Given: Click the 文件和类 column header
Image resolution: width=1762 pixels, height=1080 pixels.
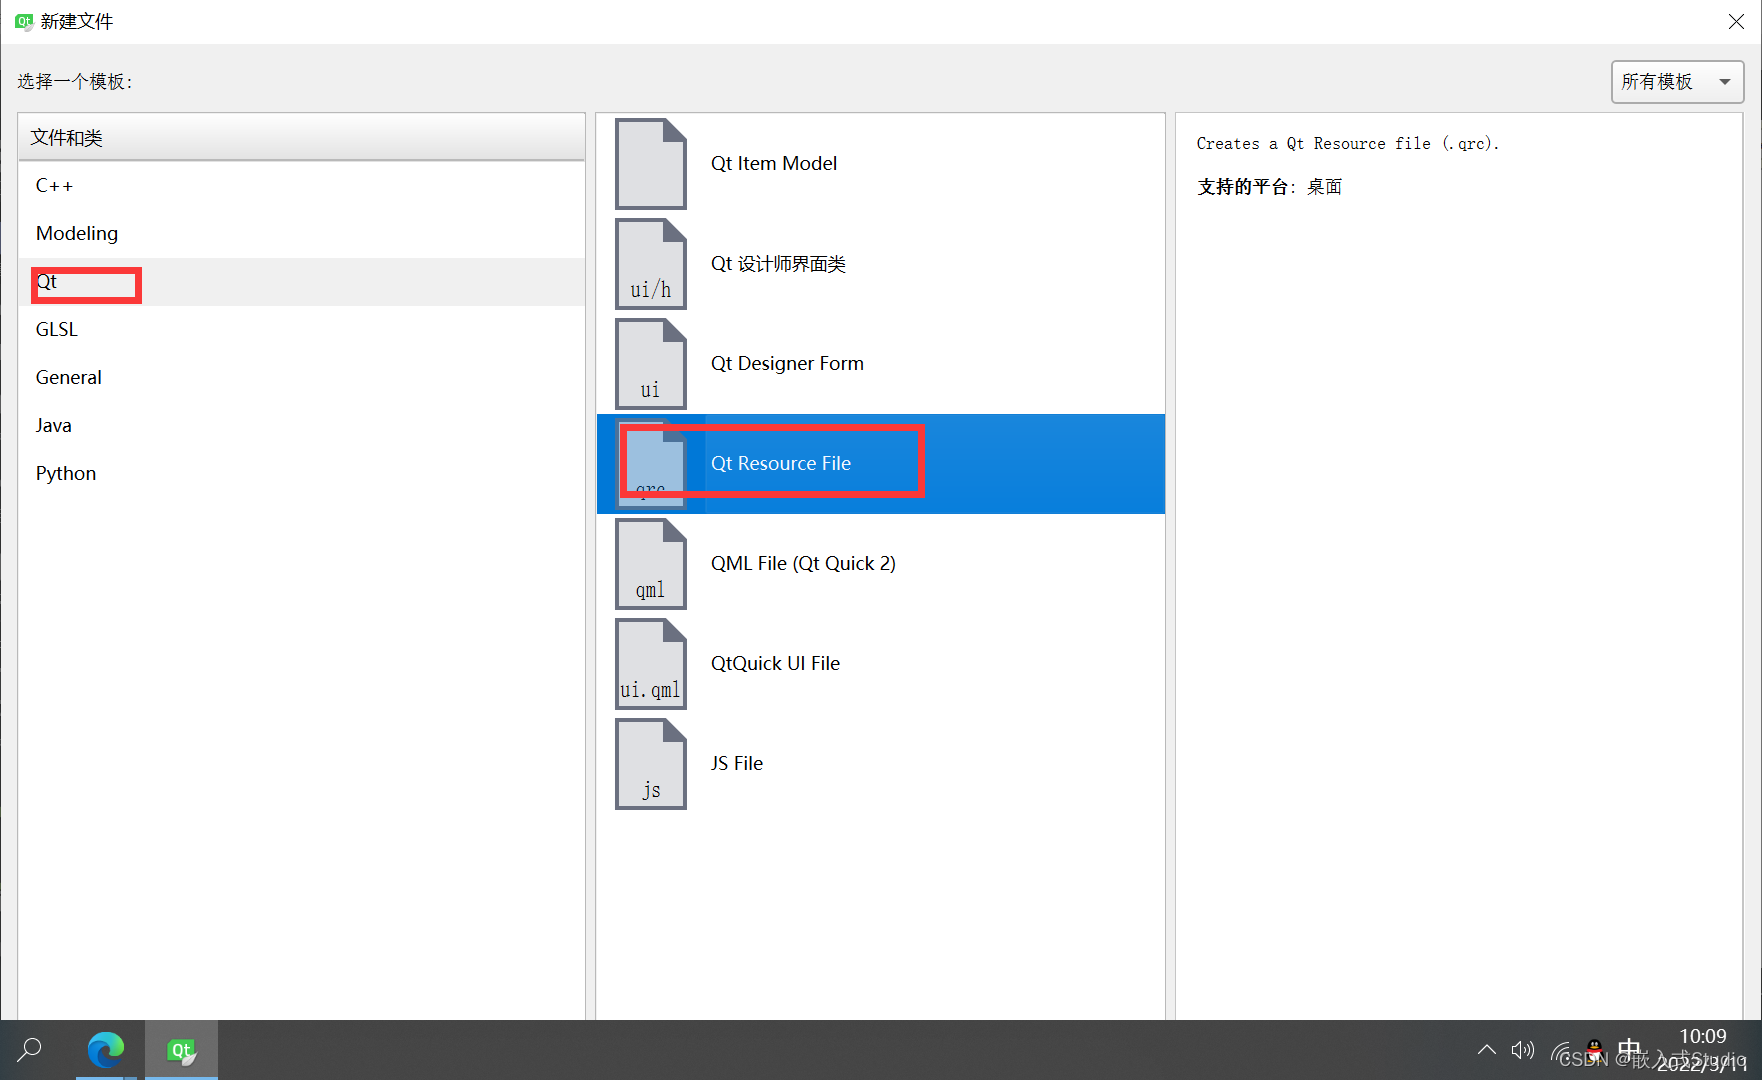Looking at the screenshot, I should (x=301, y=138).
